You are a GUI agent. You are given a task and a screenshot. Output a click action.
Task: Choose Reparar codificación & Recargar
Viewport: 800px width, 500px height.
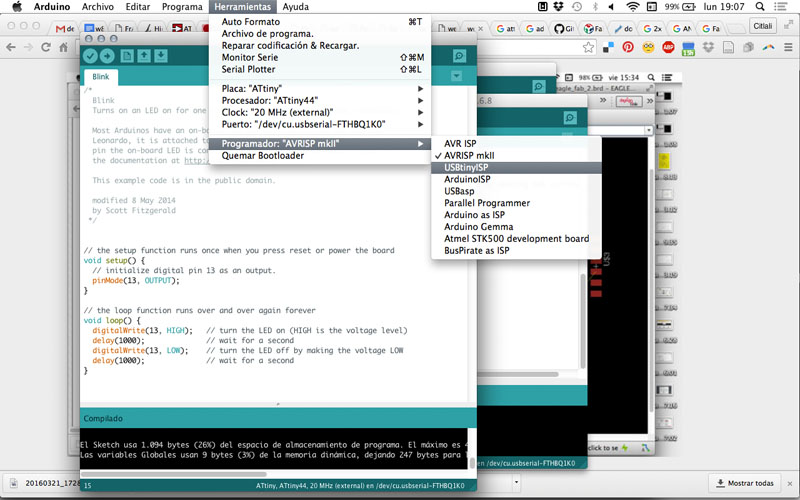tap(320, 45)
